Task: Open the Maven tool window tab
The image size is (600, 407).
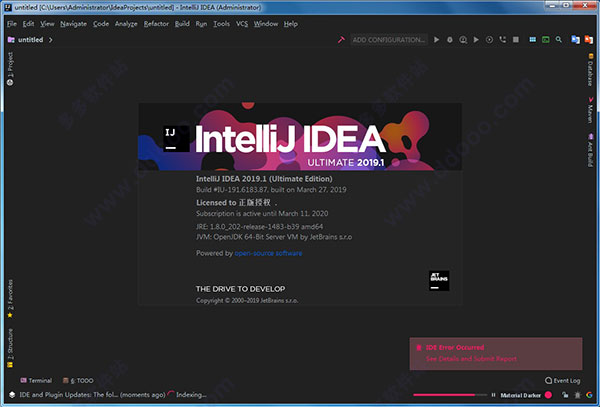Action: (x=590, y=110)
